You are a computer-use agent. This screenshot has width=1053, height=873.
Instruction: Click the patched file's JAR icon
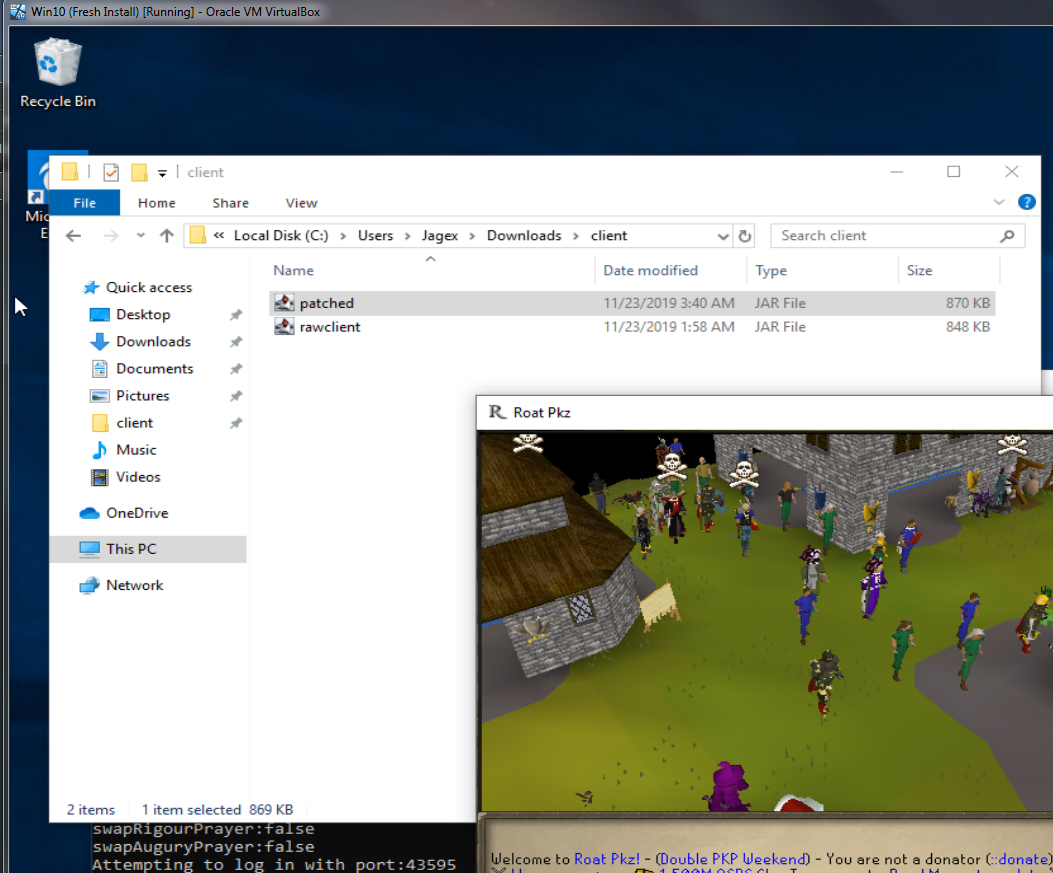(284, 303)
